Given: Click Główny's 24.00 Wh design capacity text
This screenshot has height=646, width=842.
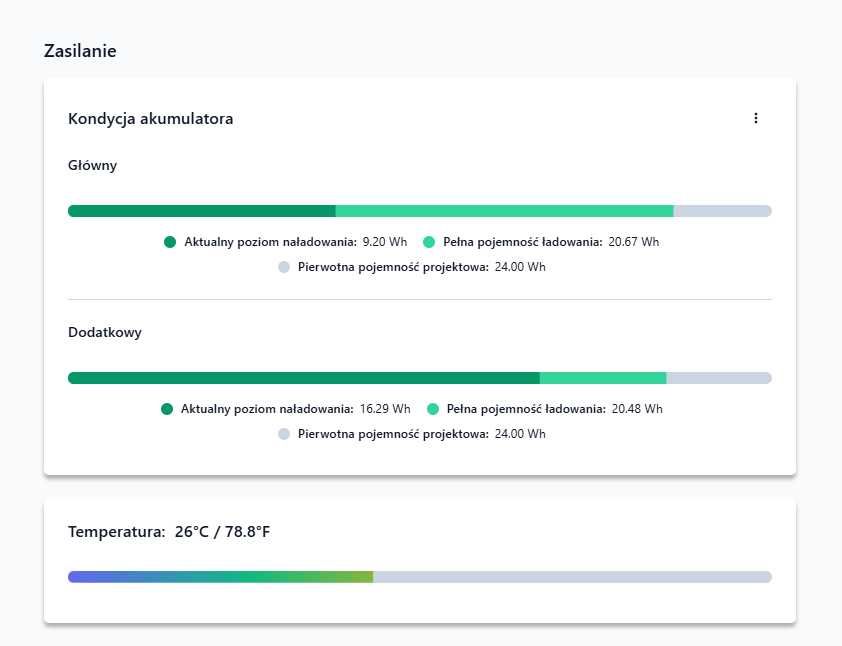Looking at the screenshot, I should (x=520, y=267).
